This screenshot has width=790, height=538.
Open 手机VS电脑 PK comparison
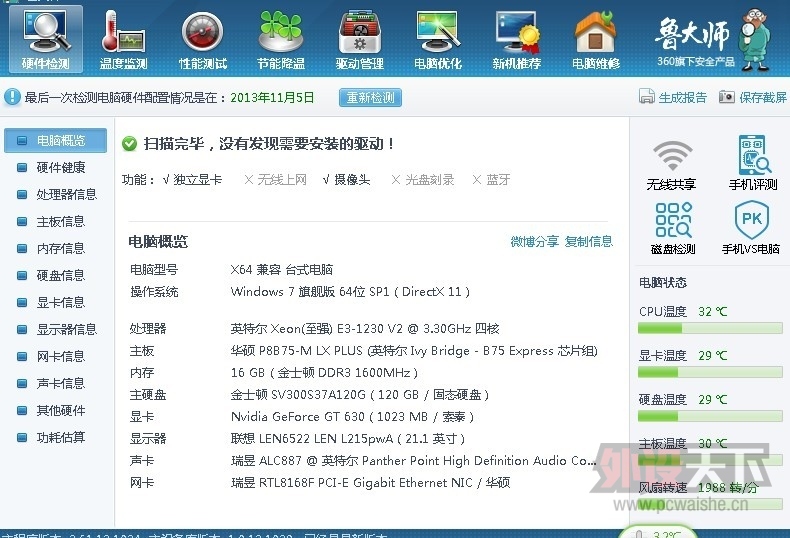pyautogui.click(x=751, y=228)
